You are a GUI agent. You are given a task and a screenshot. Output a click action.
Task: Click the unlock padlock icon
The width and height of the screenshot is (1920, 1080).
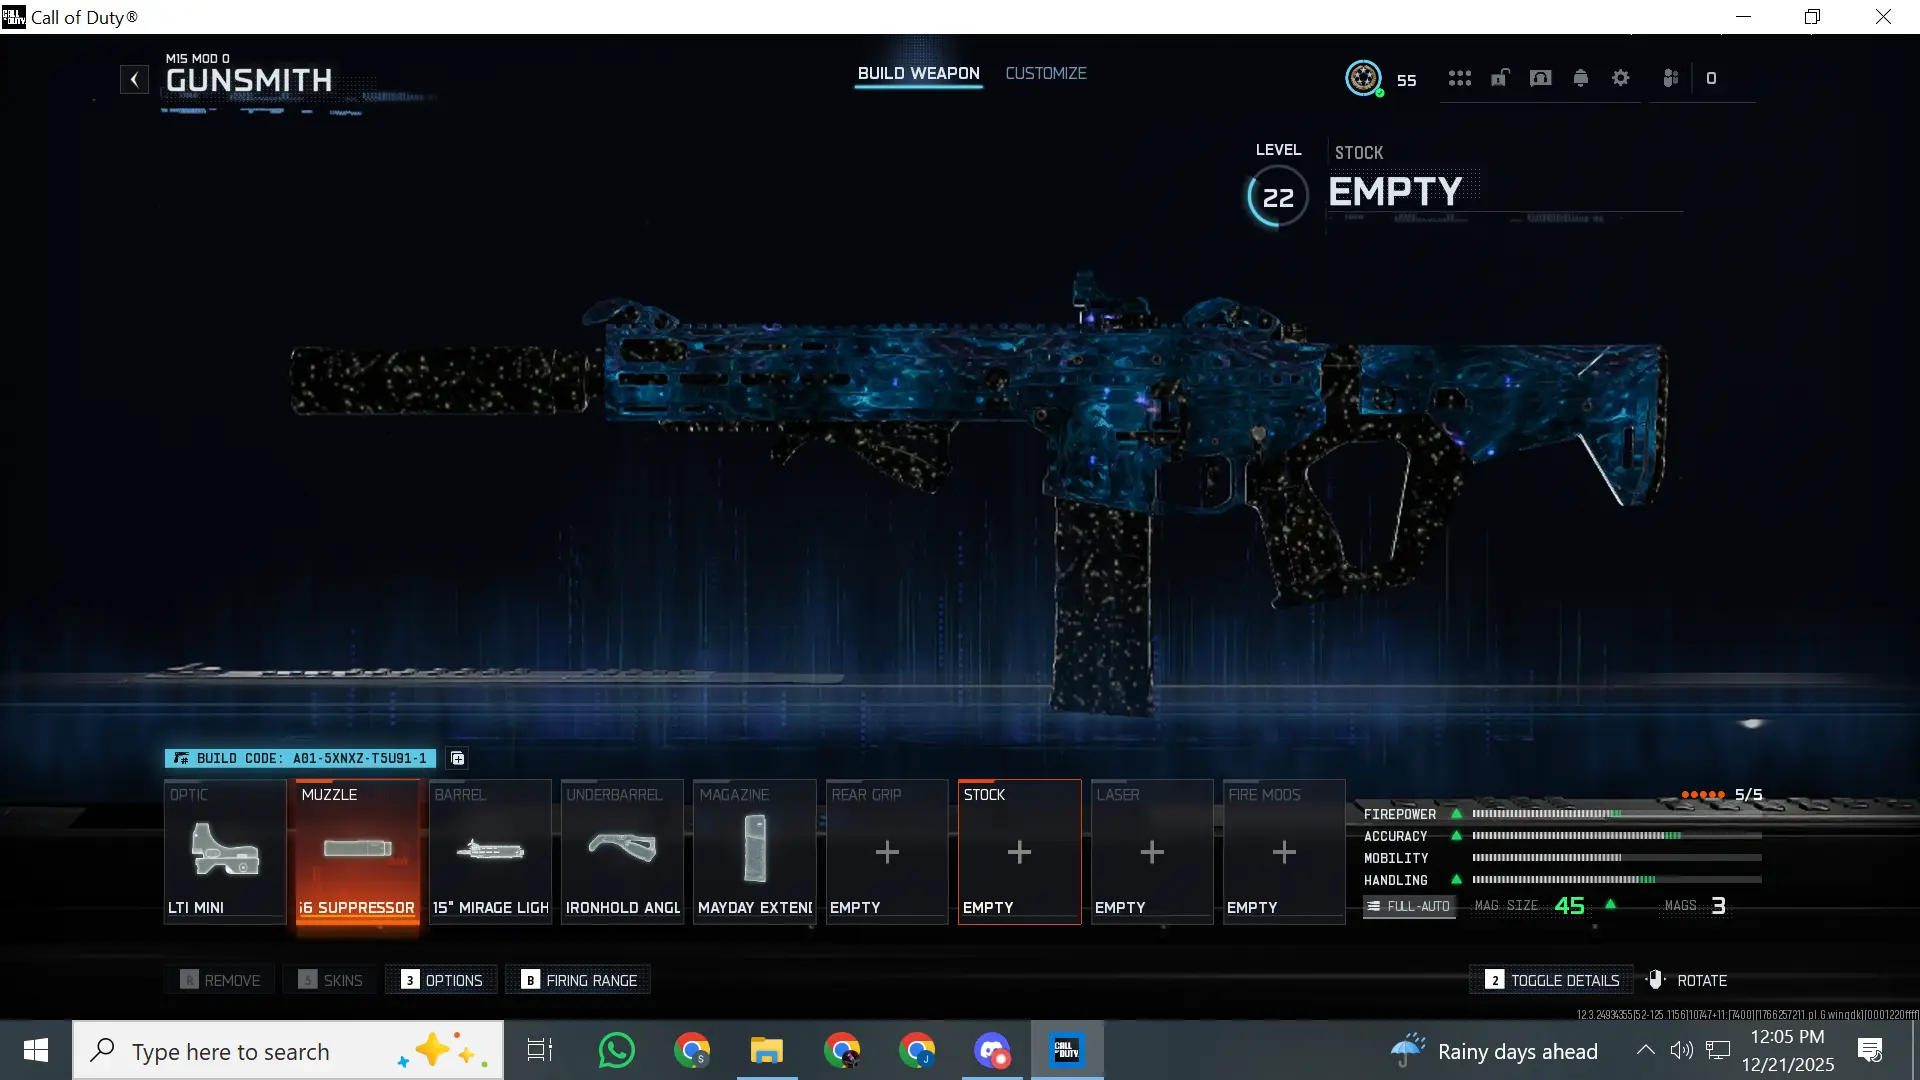(x=1499, y=78)
